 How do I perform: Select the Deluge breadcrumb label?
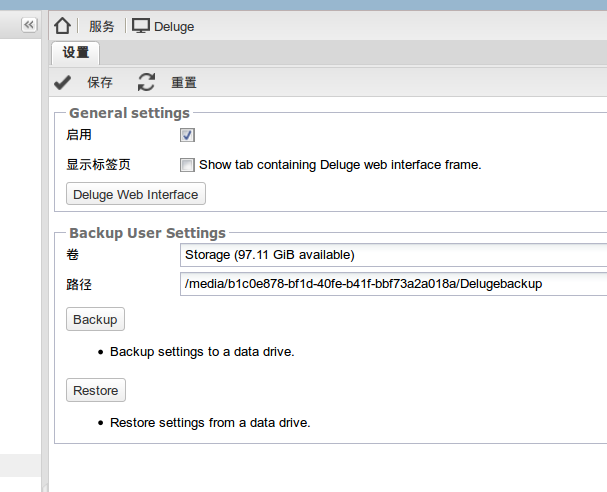[174, 27]
